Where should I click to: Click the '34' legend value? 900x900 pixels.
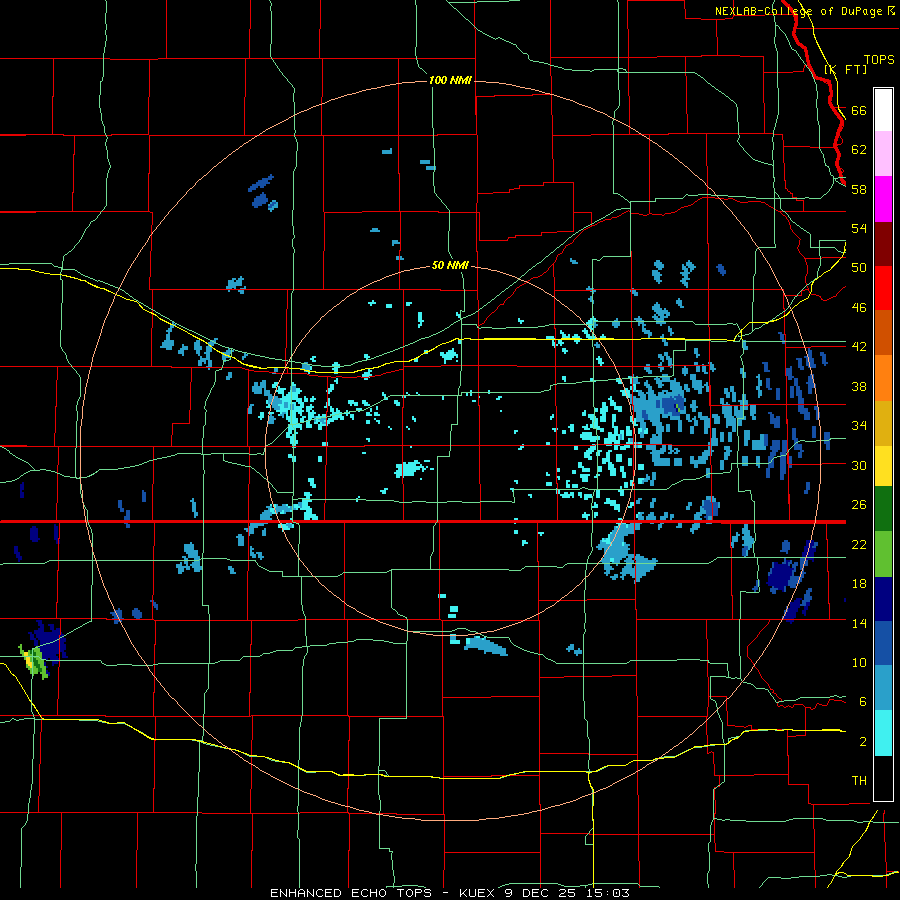[x=859, y=426]
